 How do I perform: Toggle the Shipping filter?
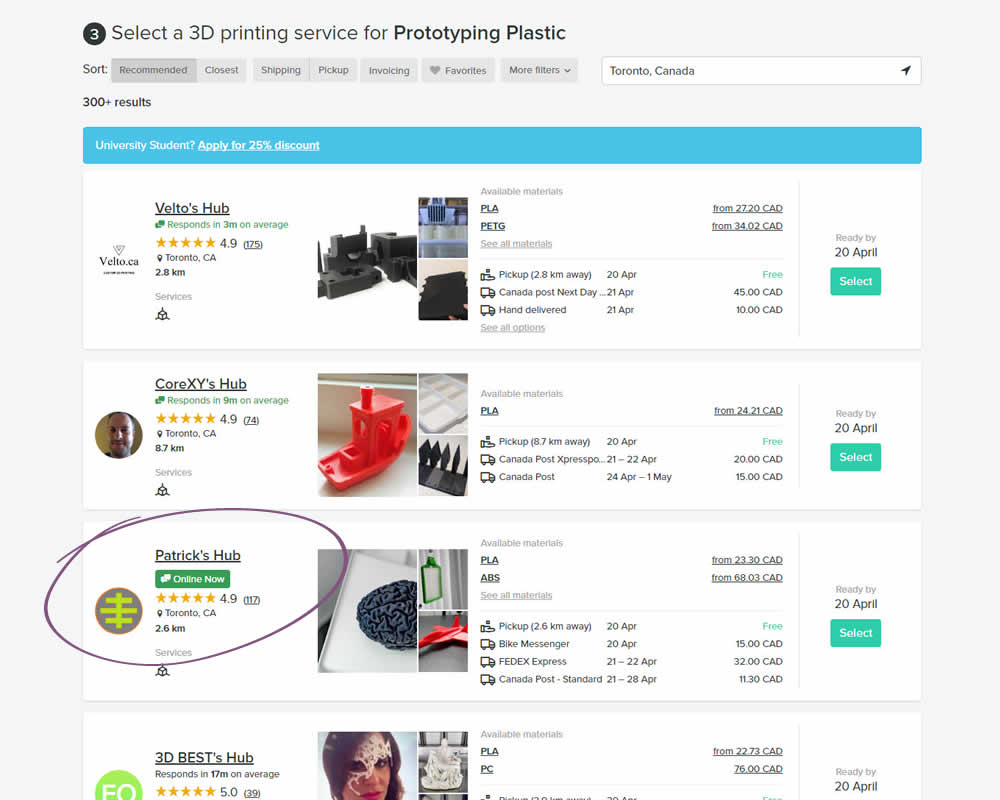281,70
